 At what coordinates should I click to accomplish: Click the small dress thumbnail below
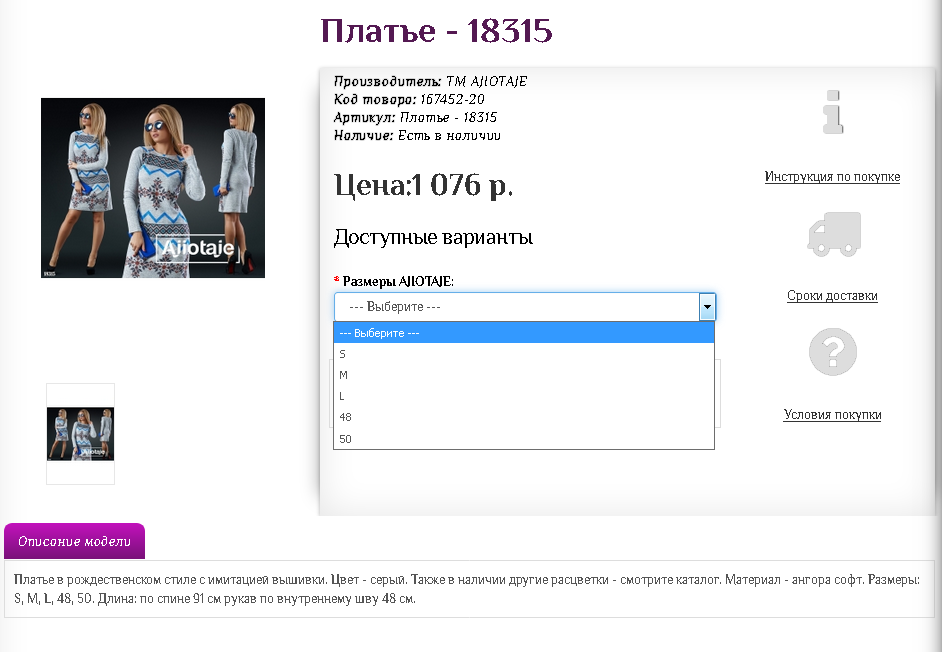pyautogui.click(x=80, y=434)
